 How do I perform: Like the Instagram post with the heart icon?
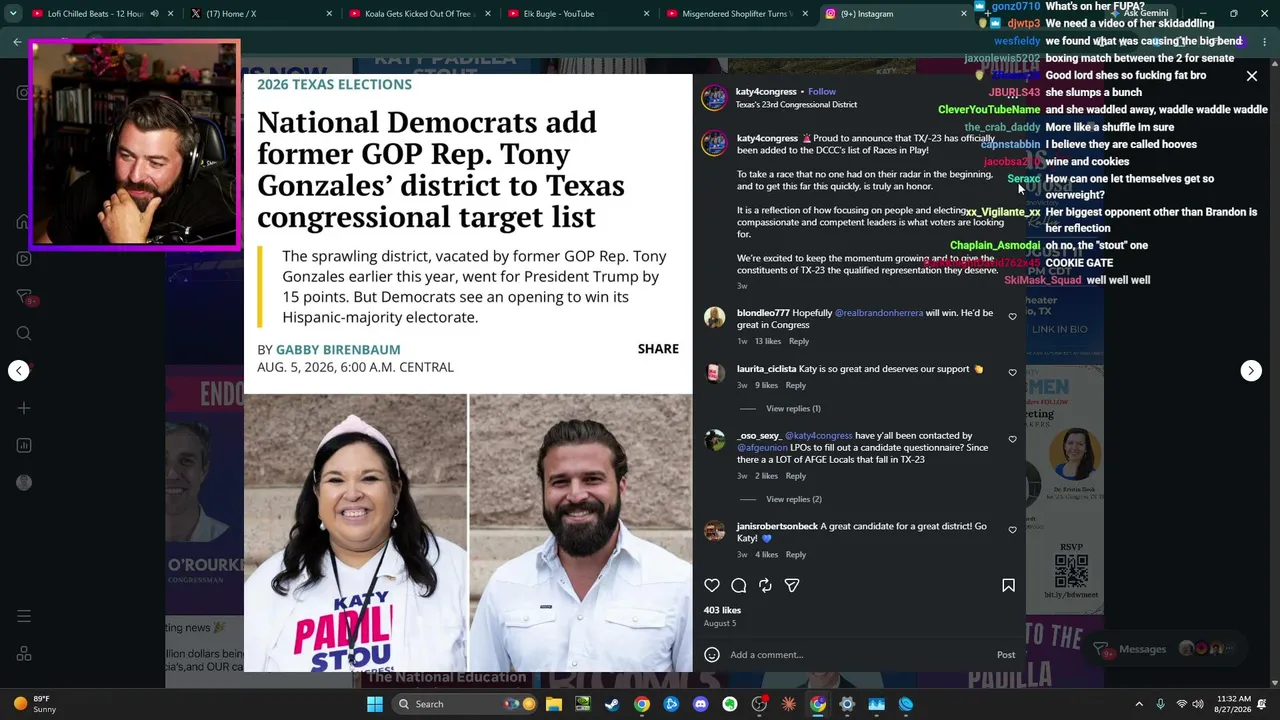(x=712, y=585)
